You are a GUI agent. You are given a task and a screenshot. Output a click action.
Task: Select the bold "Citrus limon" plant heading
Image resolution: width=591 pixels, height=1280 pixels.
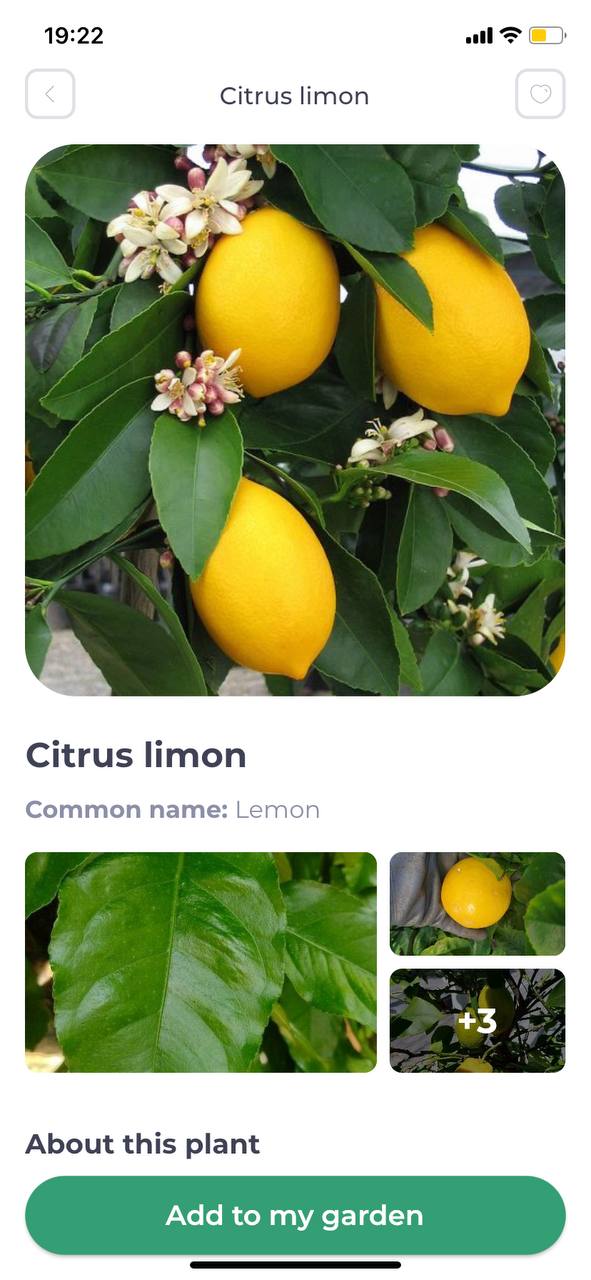(x=136, y=755)
